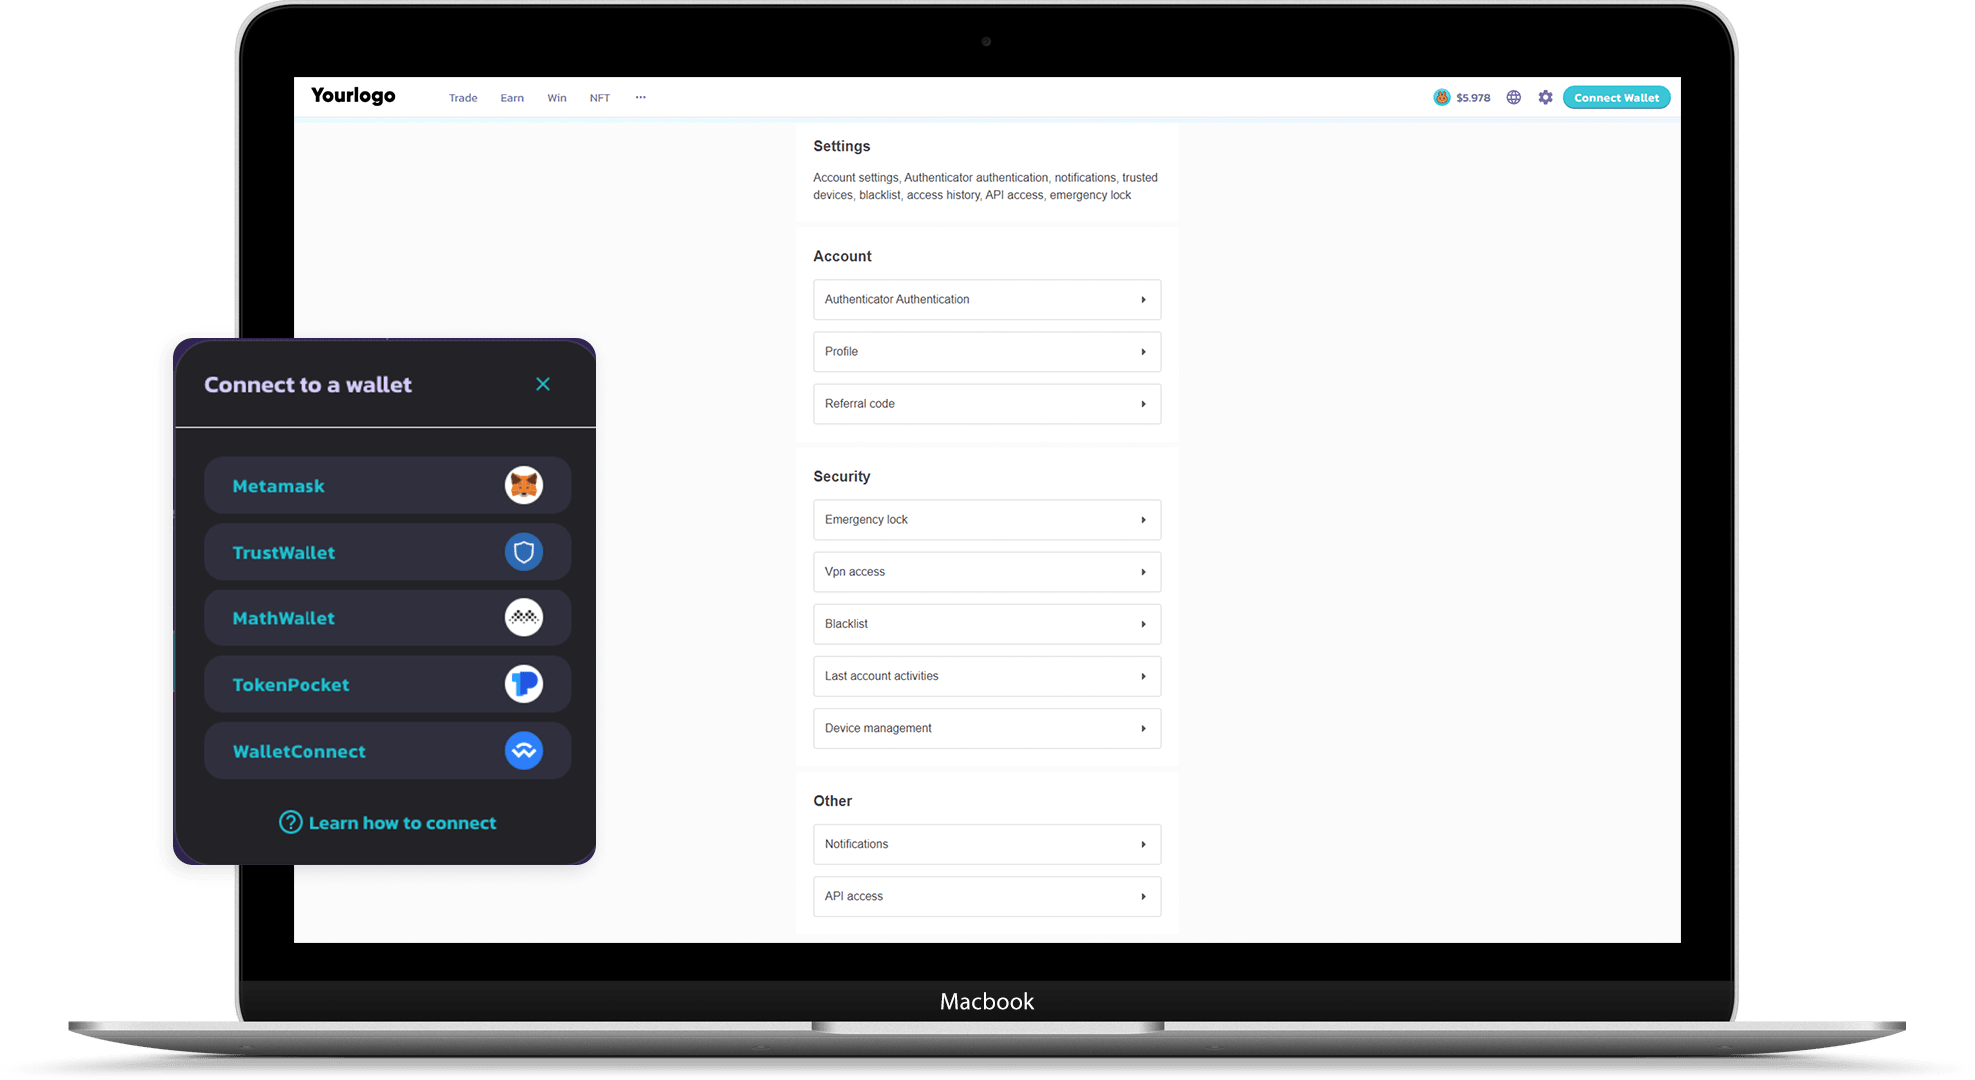This screenshot has height=1080, width=1975.
Task: Click the globe/language icon in navbar
Action: [x=1516, y=97]
